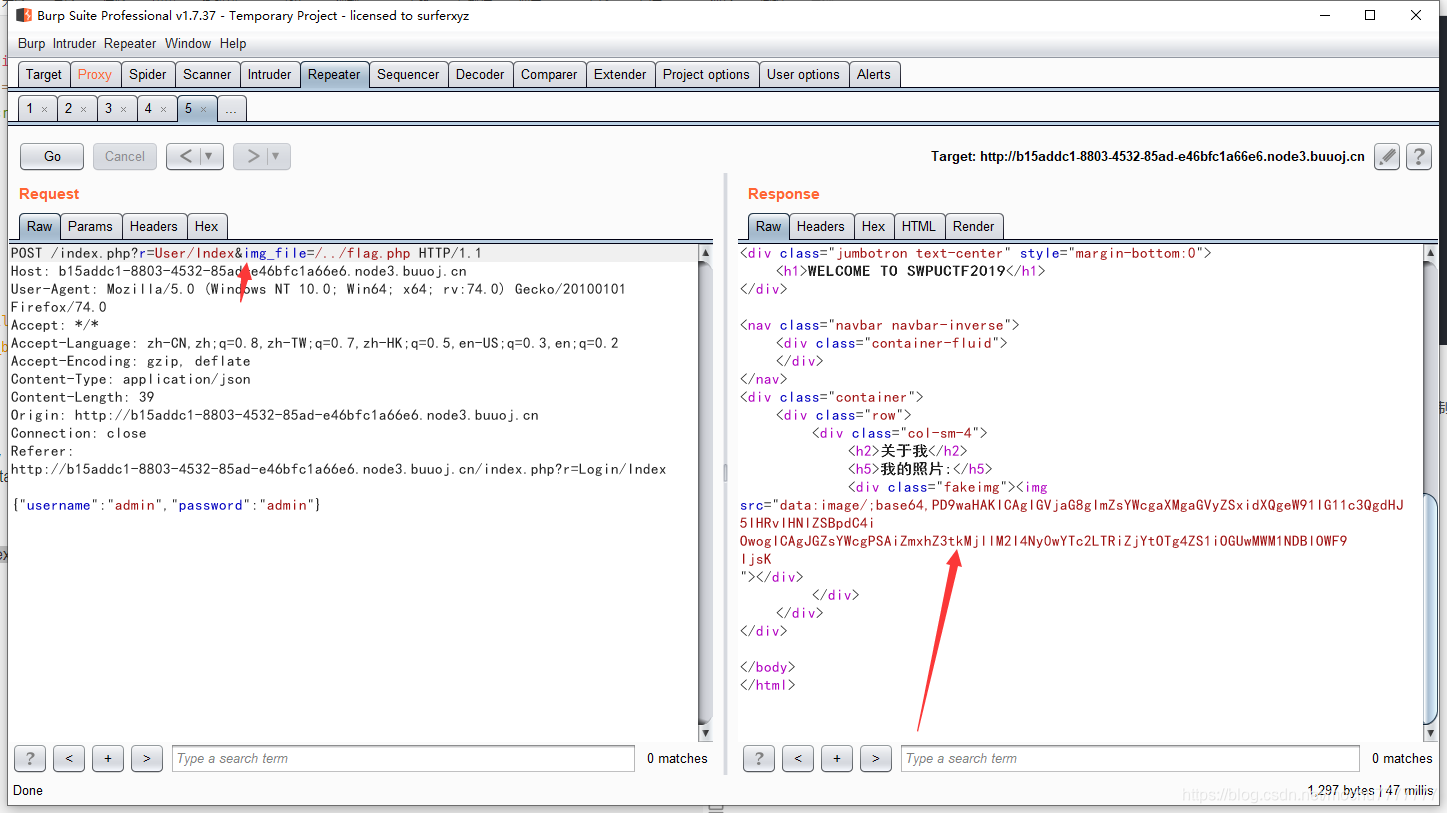Click the Content-Length: 39 header line
The width and height of the screenshot is (1447, 813).
point(83,397)
